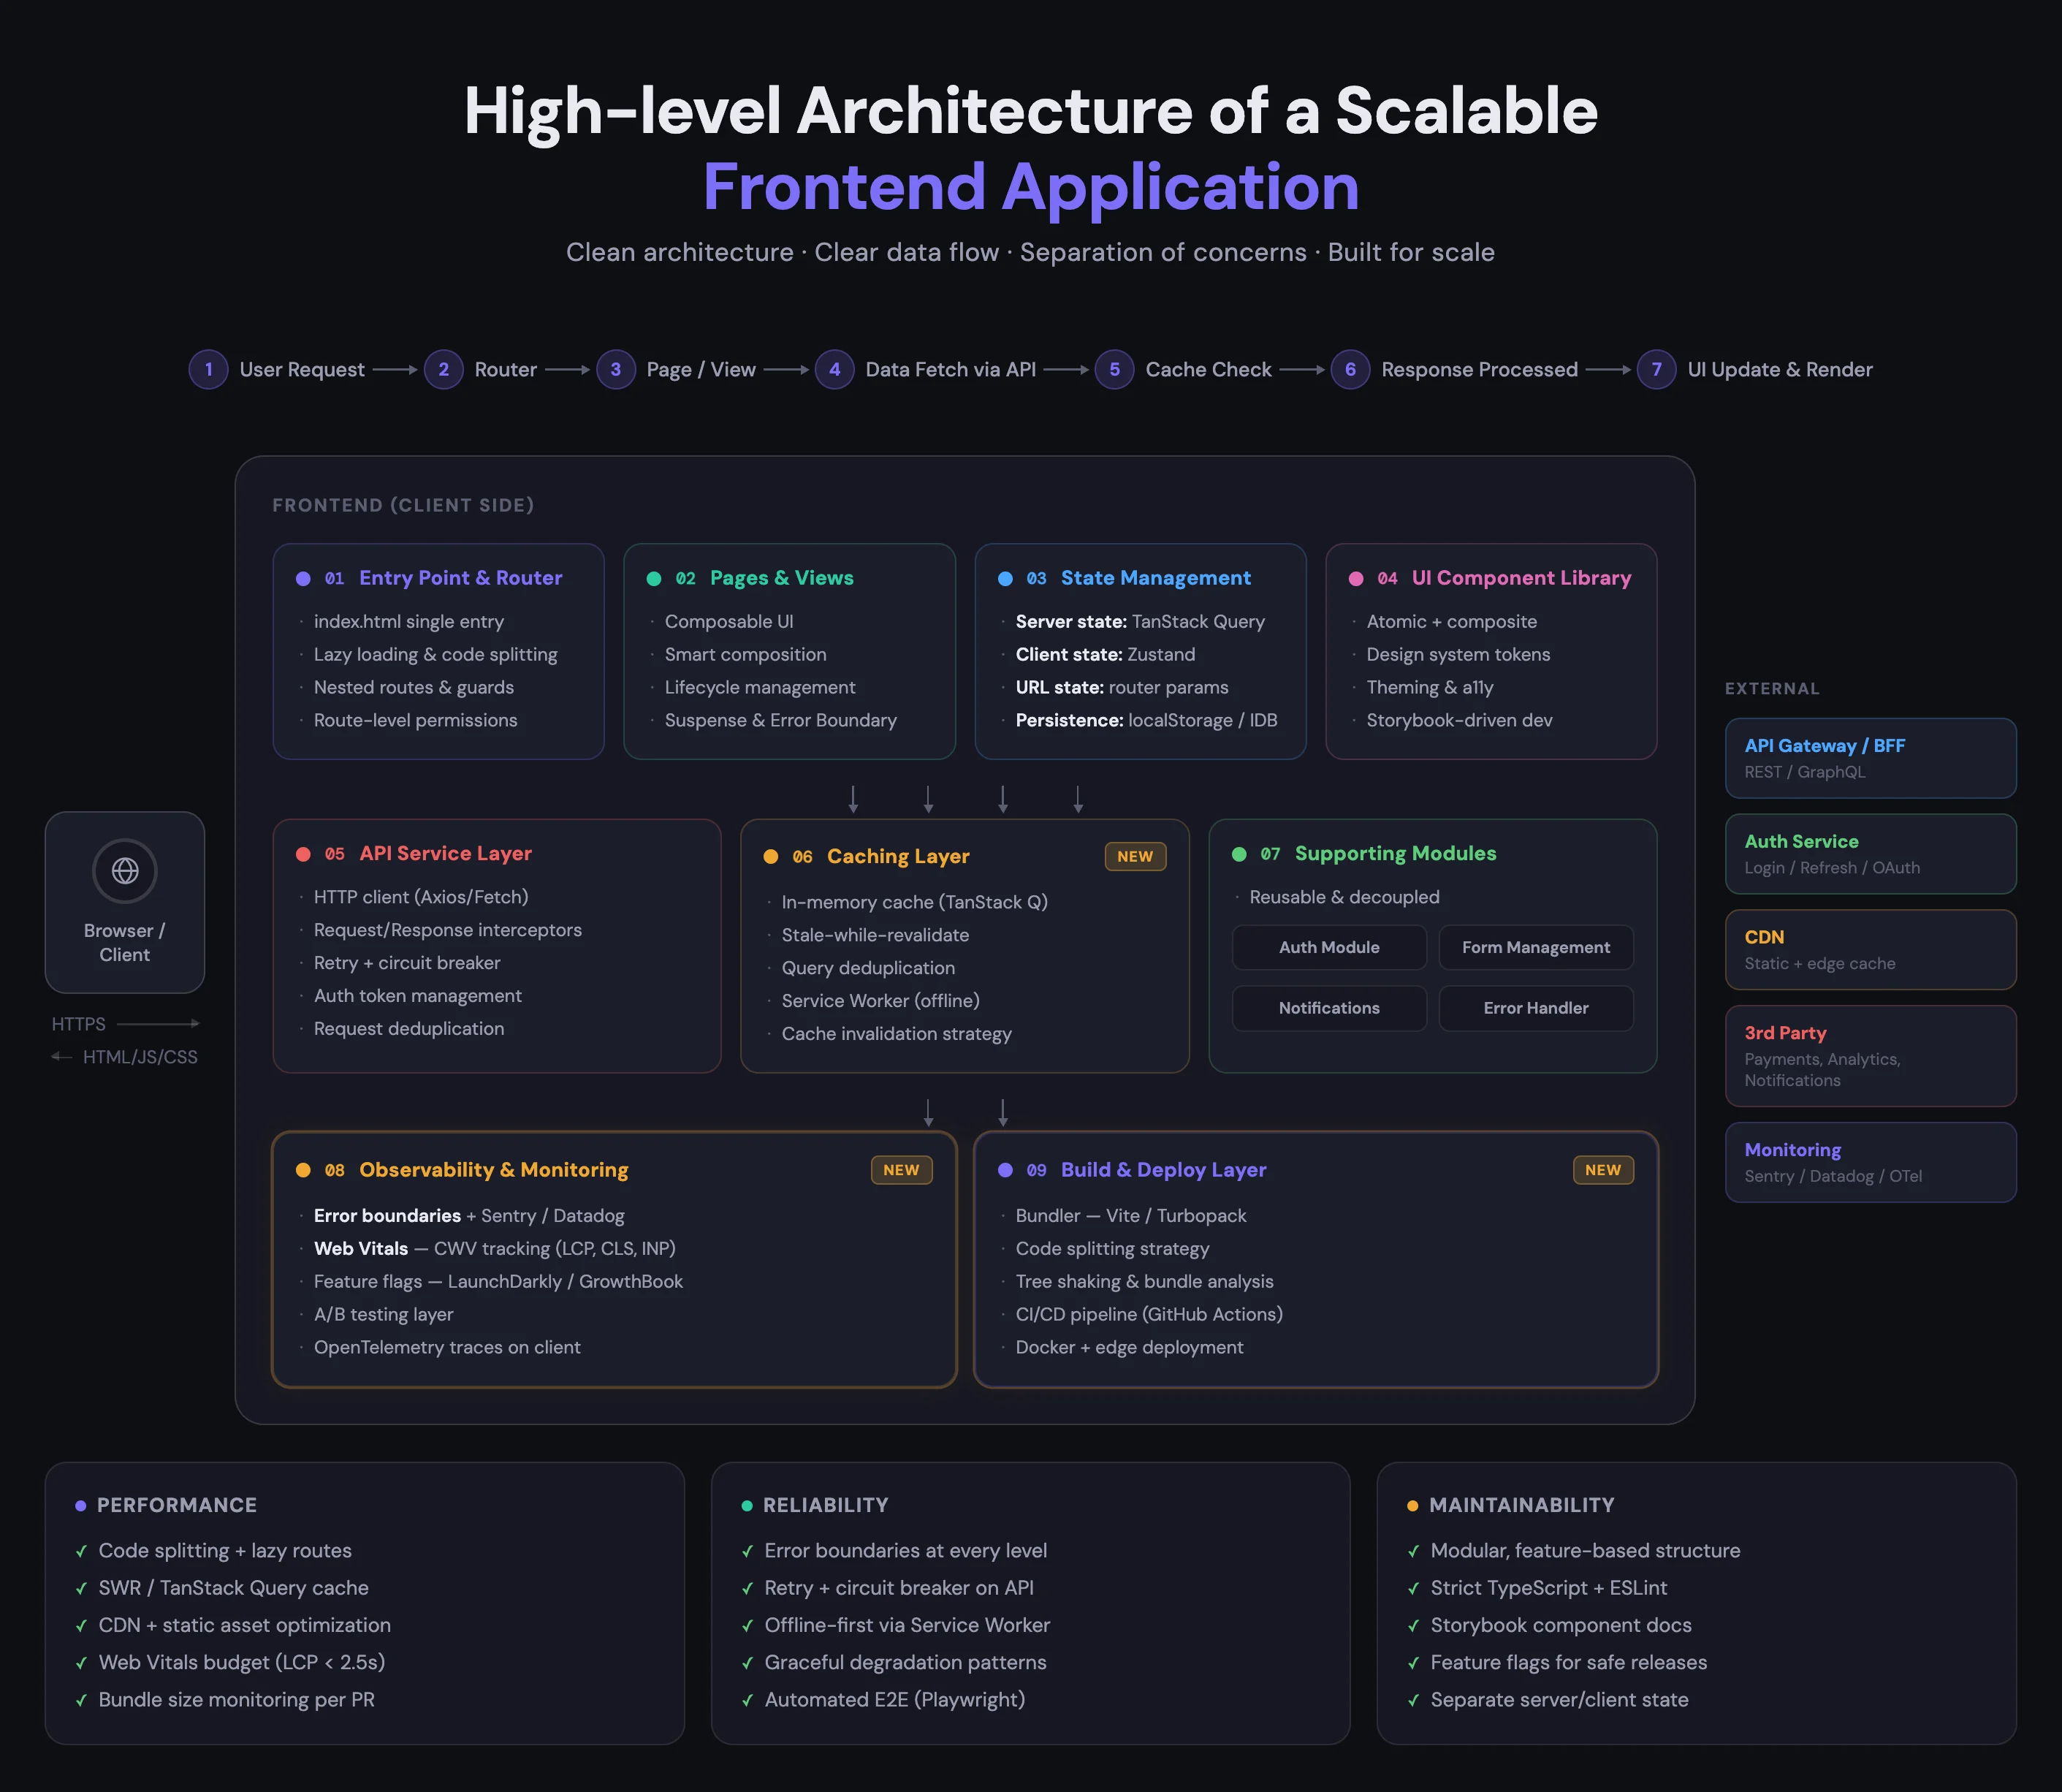Select the UI Component Library heading

point(1521,578)
